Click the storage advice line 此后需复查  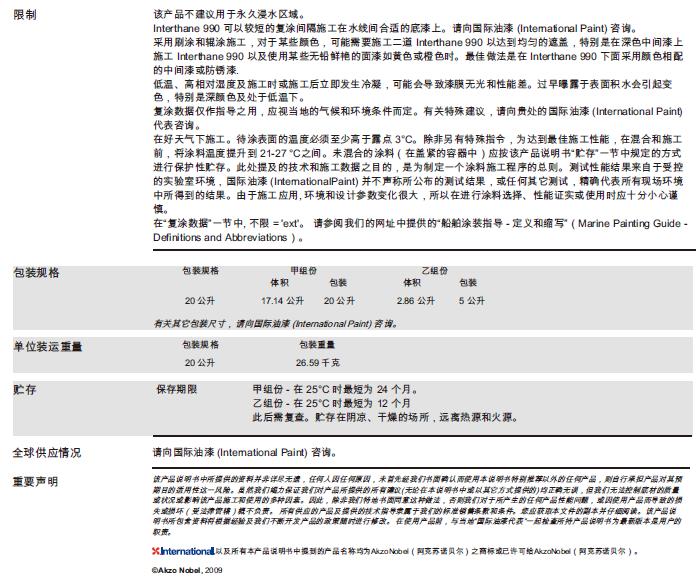coord(385,417)
